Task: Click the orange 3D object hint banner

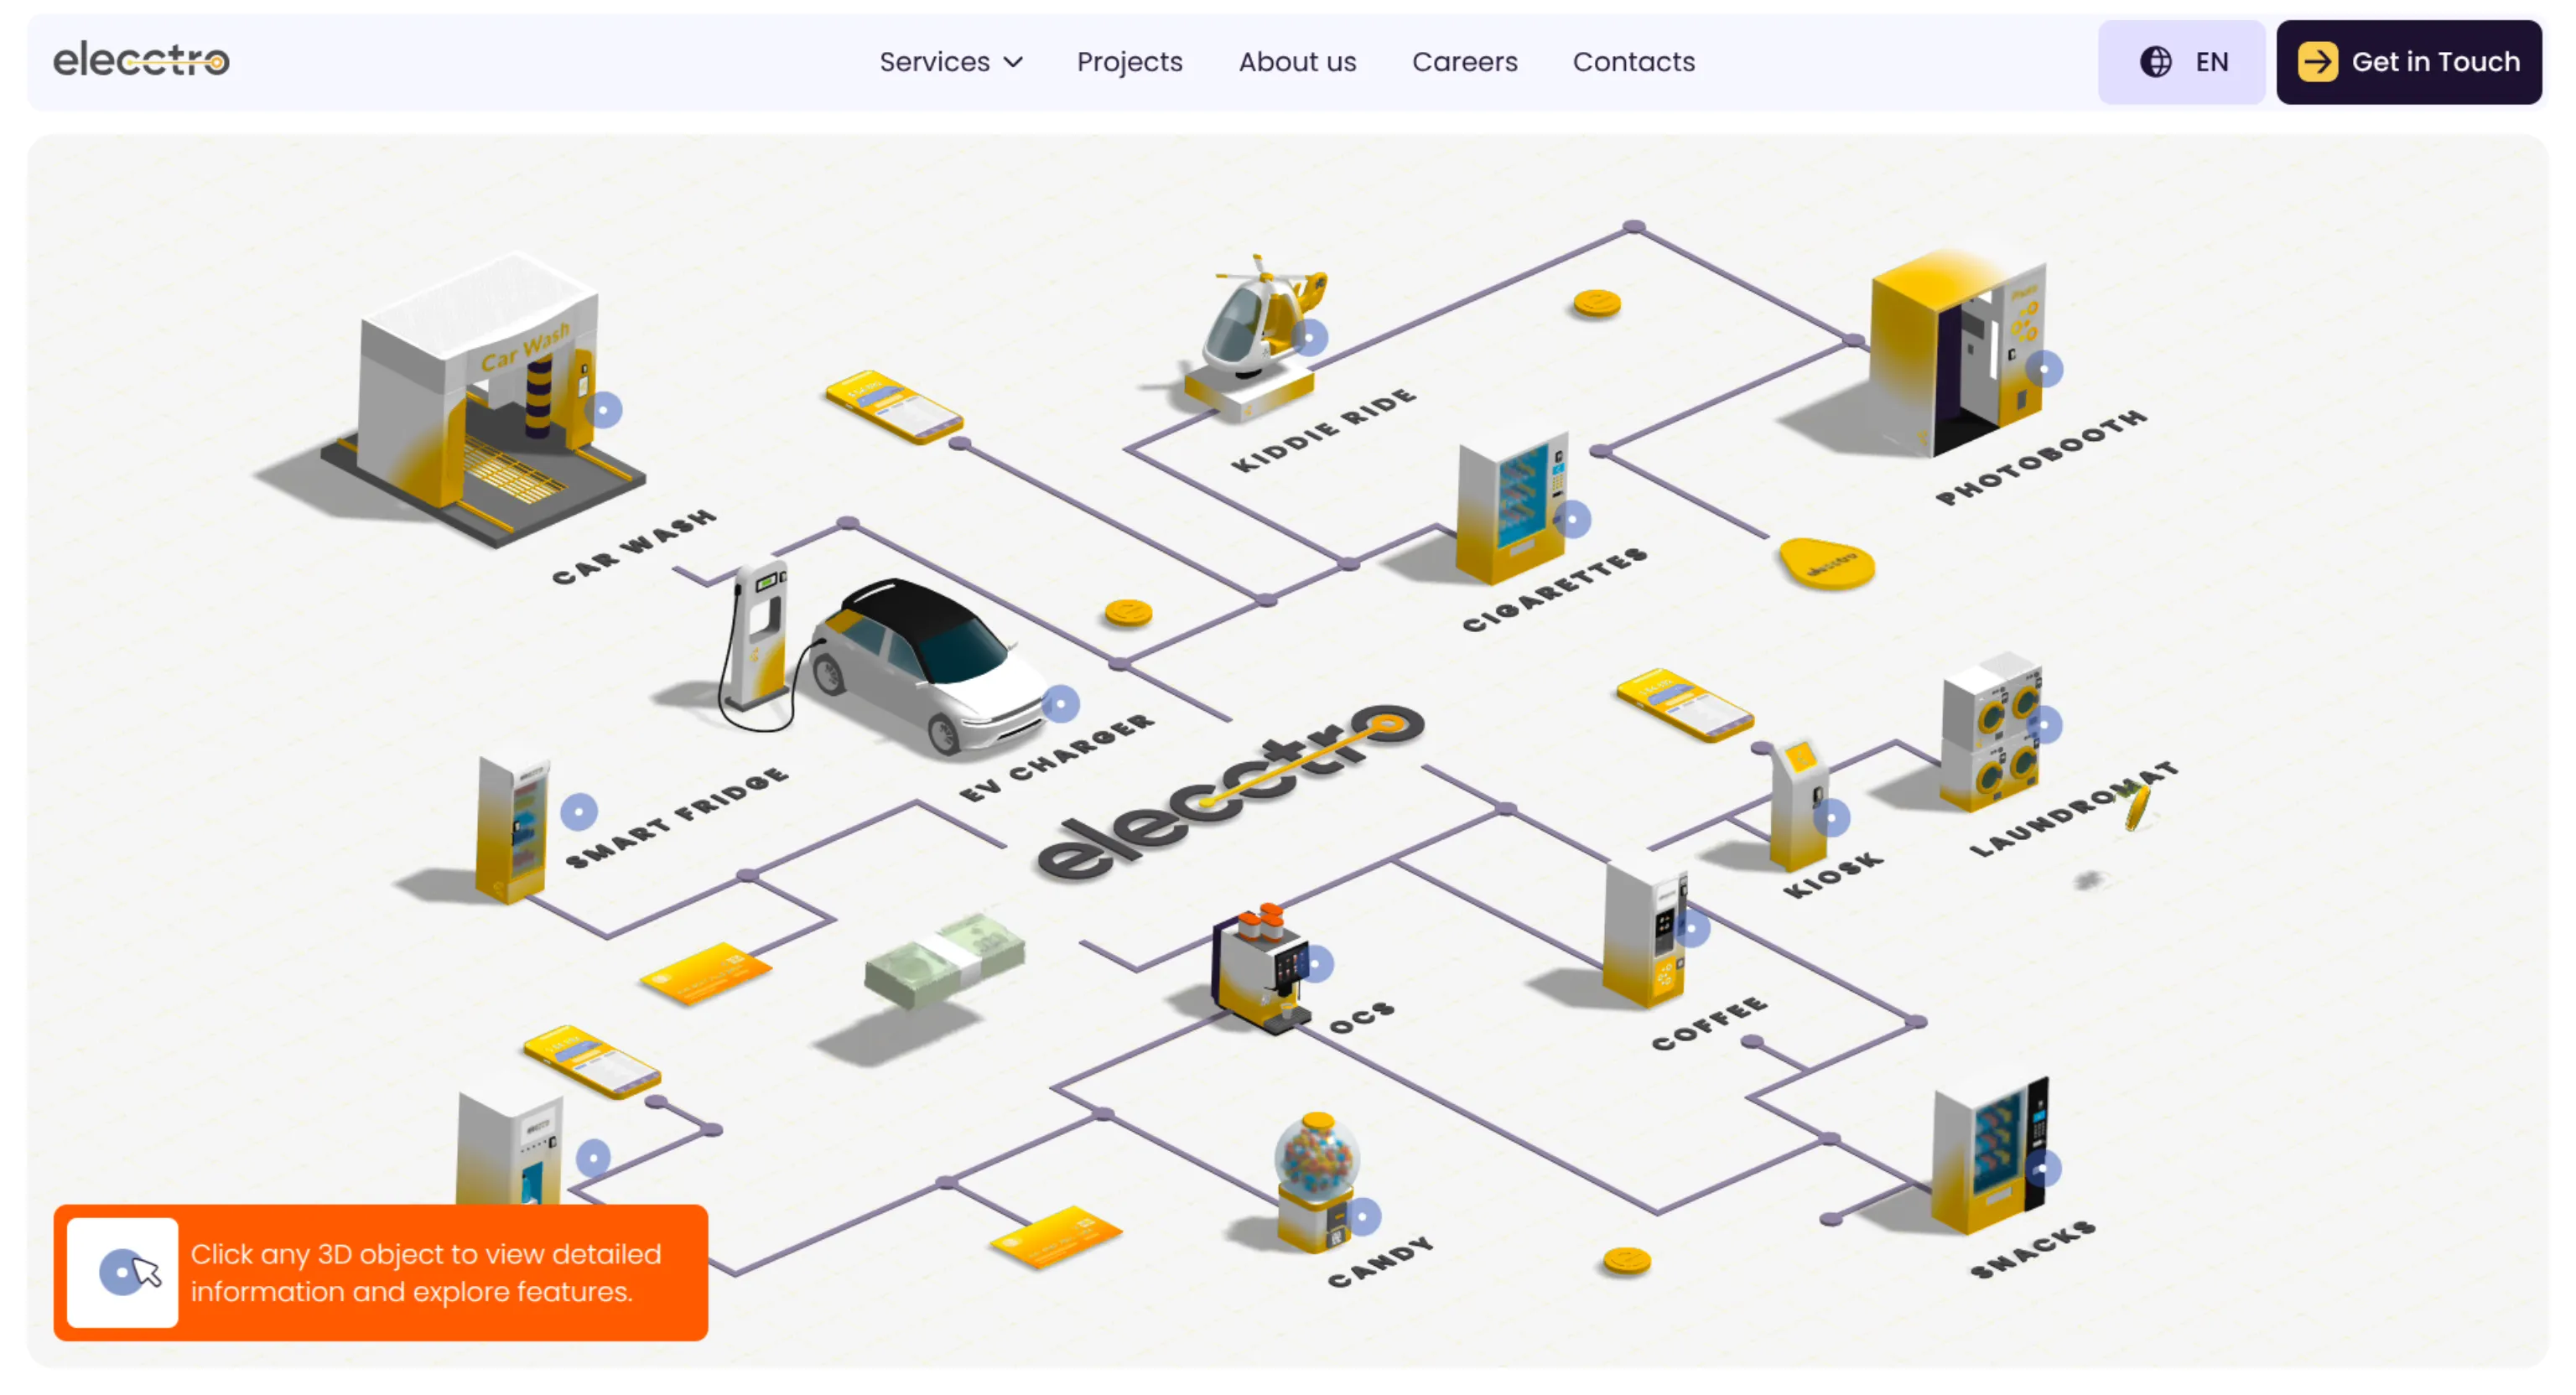Action: pos(380,1272)
